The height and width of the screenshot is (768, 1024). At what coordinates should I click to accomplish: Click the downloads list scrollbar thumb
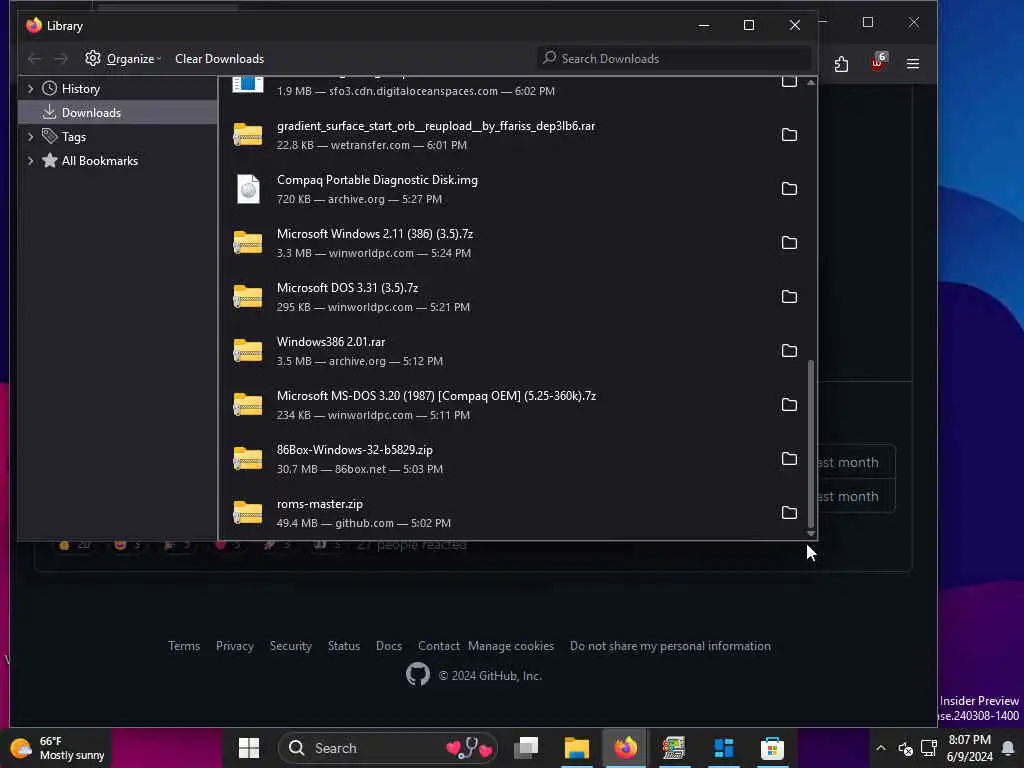[811, 443]
